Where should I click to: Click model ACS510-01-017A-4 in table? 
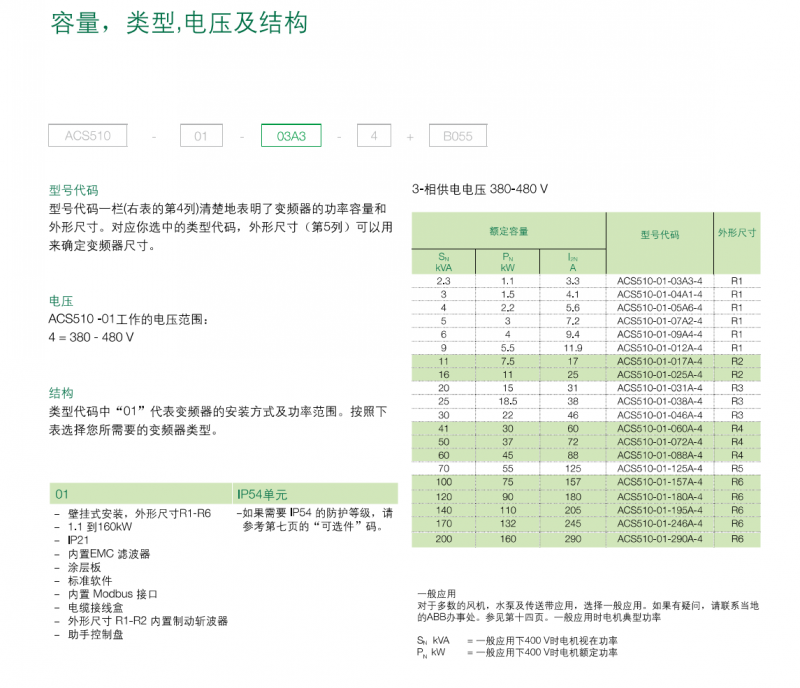point(659,361)
